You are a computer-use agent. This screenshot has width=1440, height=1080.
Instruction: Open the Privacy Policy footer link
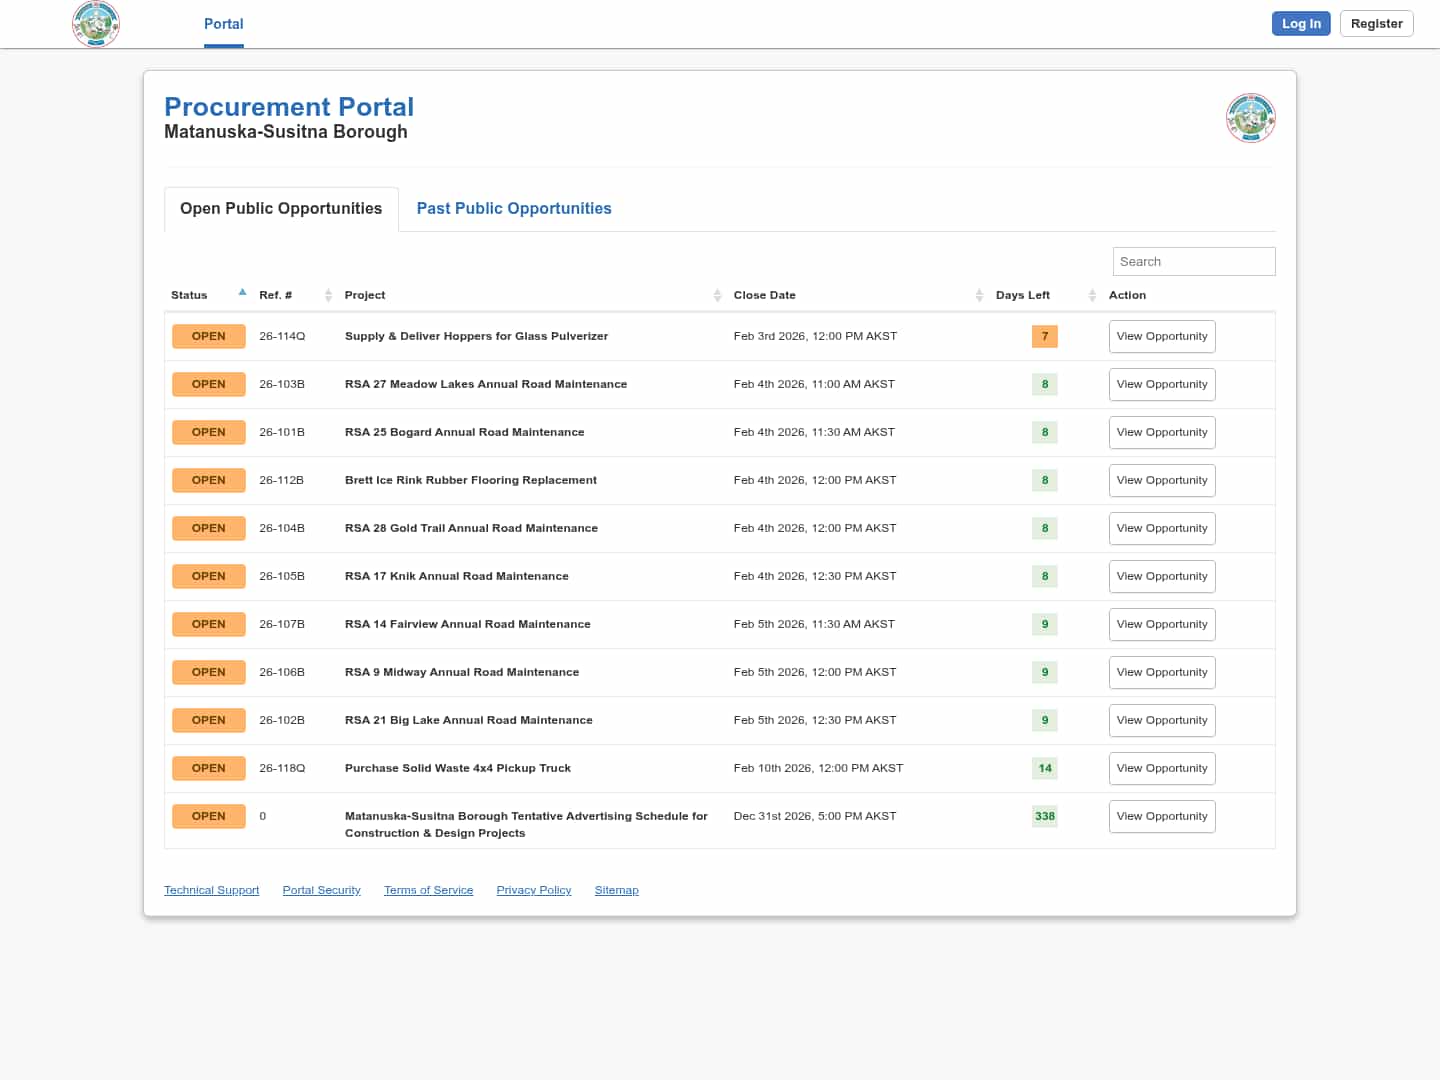coord(533,890)
